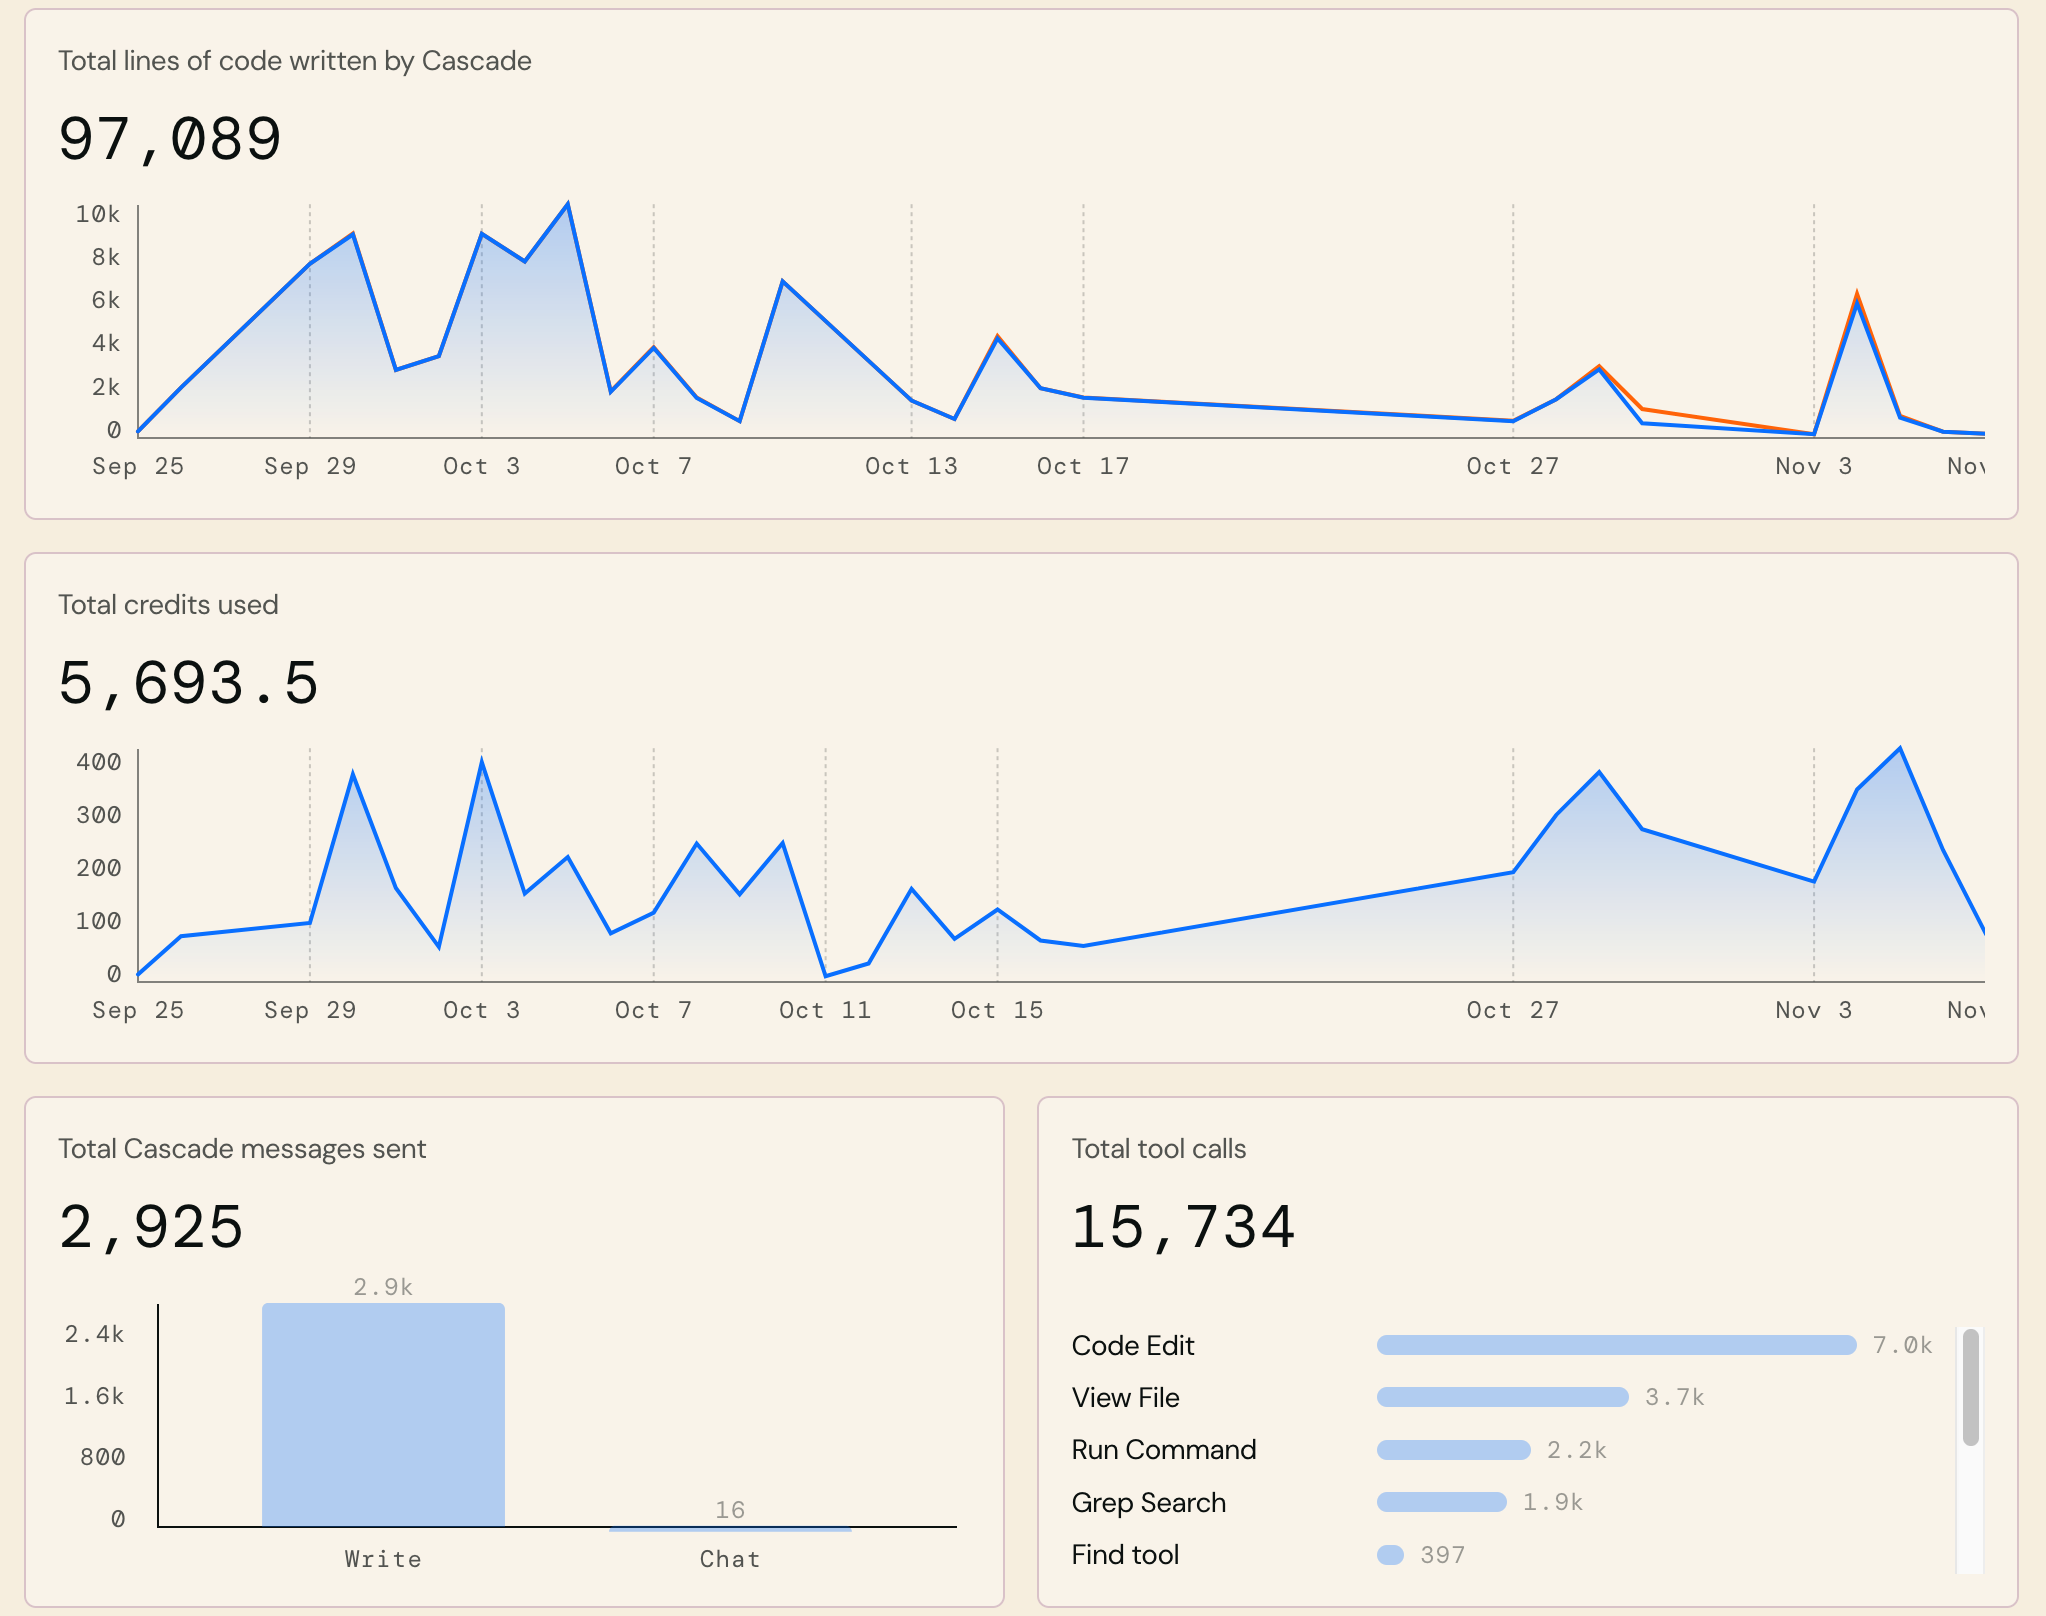Viewport: 2046px width, 1616px height.
Task: Click the Run Command label
Action: [x=1163, y=1450]
